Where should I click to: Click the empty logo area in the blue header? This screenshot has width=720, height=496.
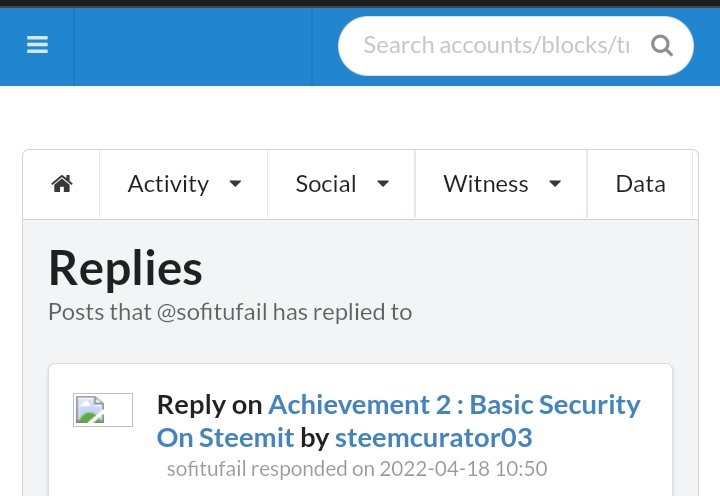click(x=193, y=46)
